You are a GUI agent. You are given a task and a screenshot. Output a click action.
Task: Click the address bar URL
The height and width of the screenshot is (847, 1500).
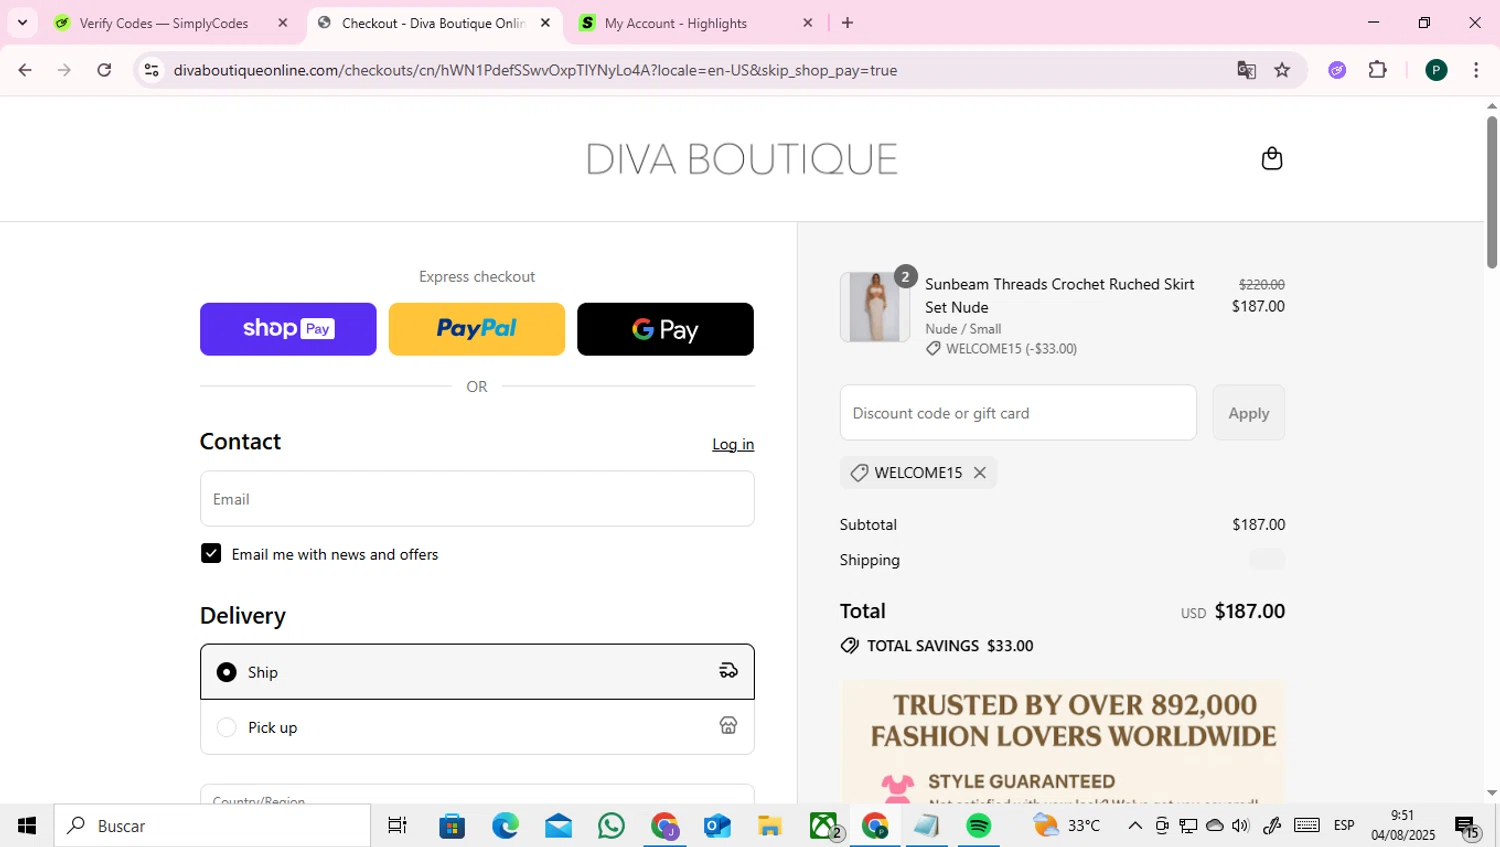[x=535, y=70]
